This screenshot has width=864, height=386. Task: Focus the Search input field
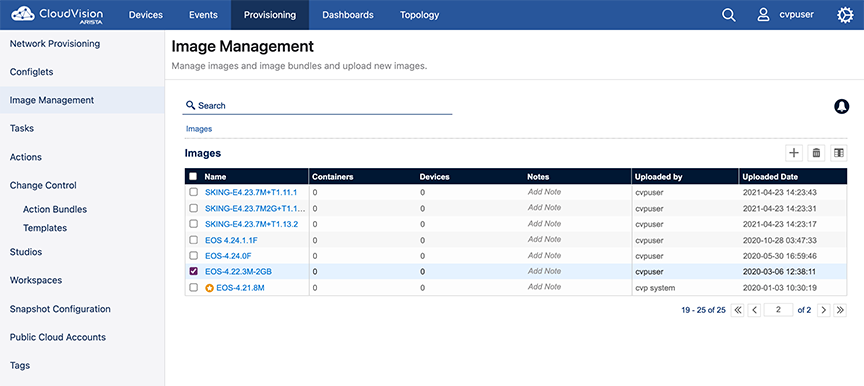(x=317, y=105)
